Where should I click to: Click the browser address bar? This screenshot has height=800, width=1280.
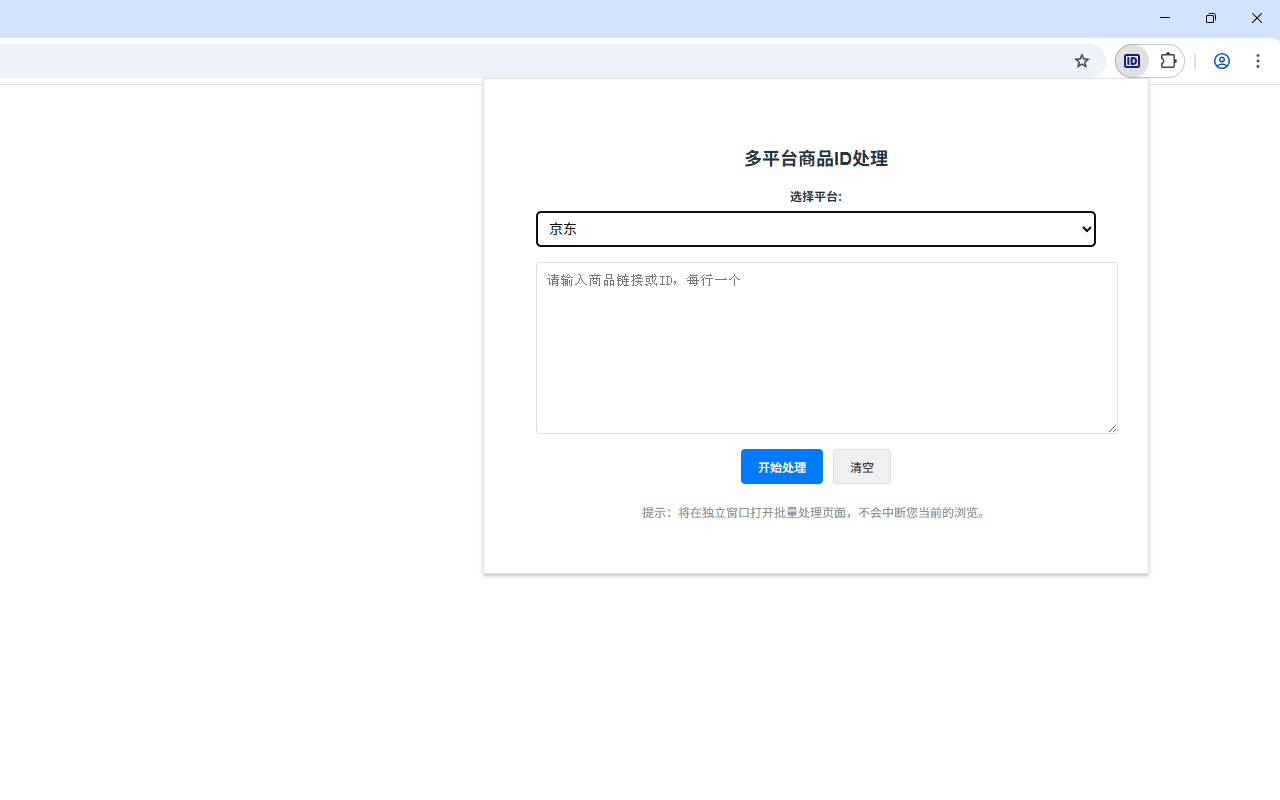coord(500,61)
